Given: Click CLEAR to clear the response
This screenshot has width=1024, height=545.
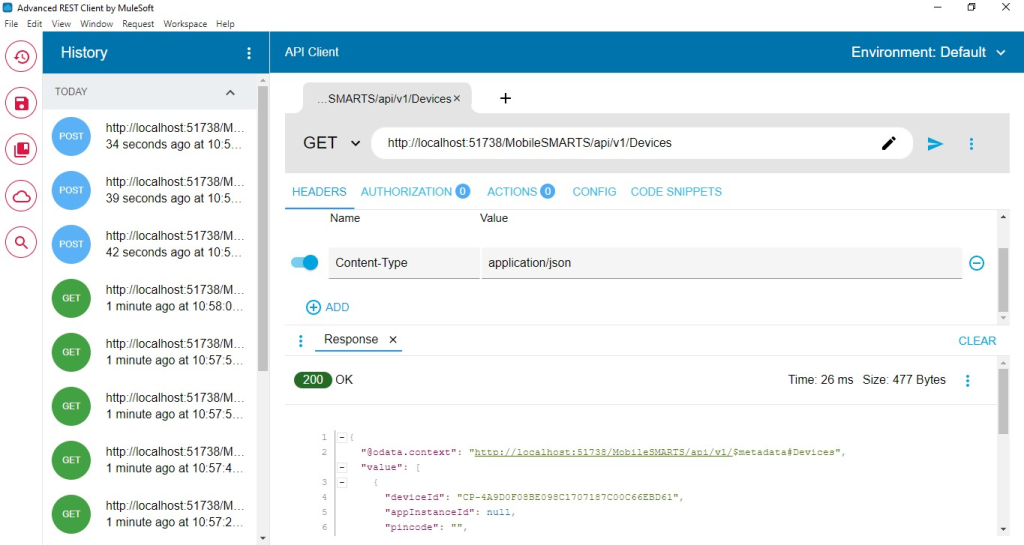Looking at the screenshot, I should coord(977,341).
